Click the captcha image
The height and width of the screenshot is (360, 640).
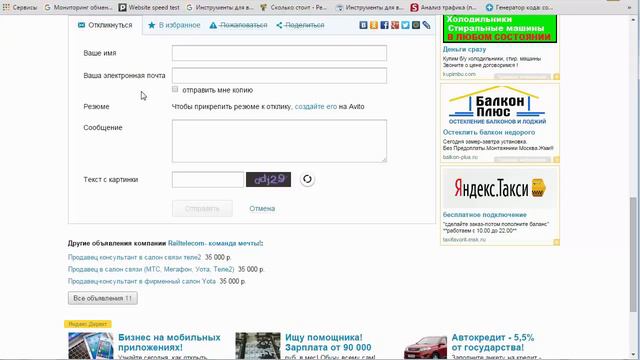coord(268,180)
